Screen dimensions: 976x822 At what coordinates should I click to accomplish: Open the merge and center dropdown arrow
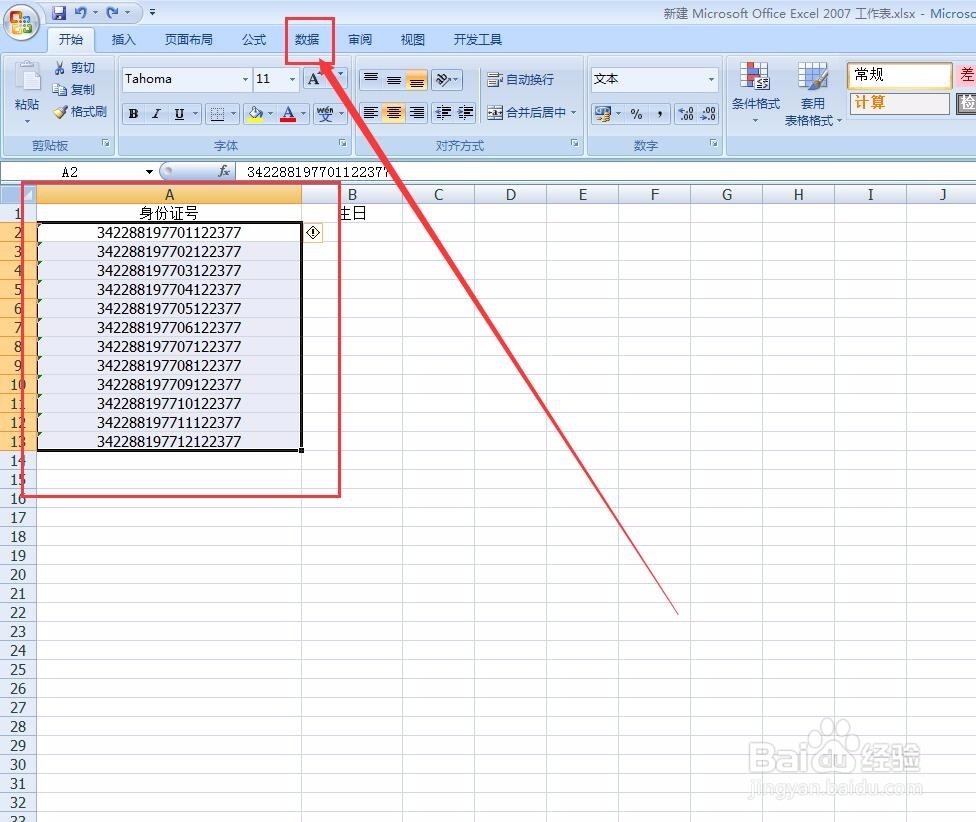573,113
